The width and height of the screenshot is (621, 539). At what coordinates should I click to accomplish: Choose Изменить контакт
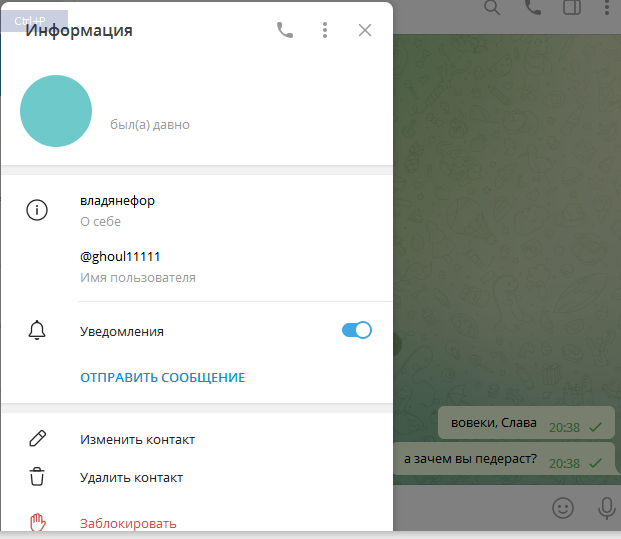pyautogui.click(x=137, y=440)
